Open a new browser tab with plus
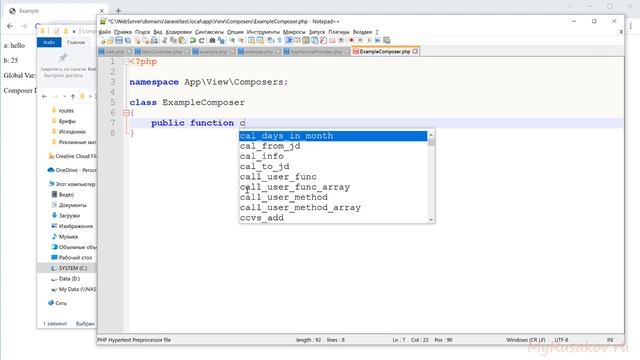The image size is (640, 360). point(118,11)
